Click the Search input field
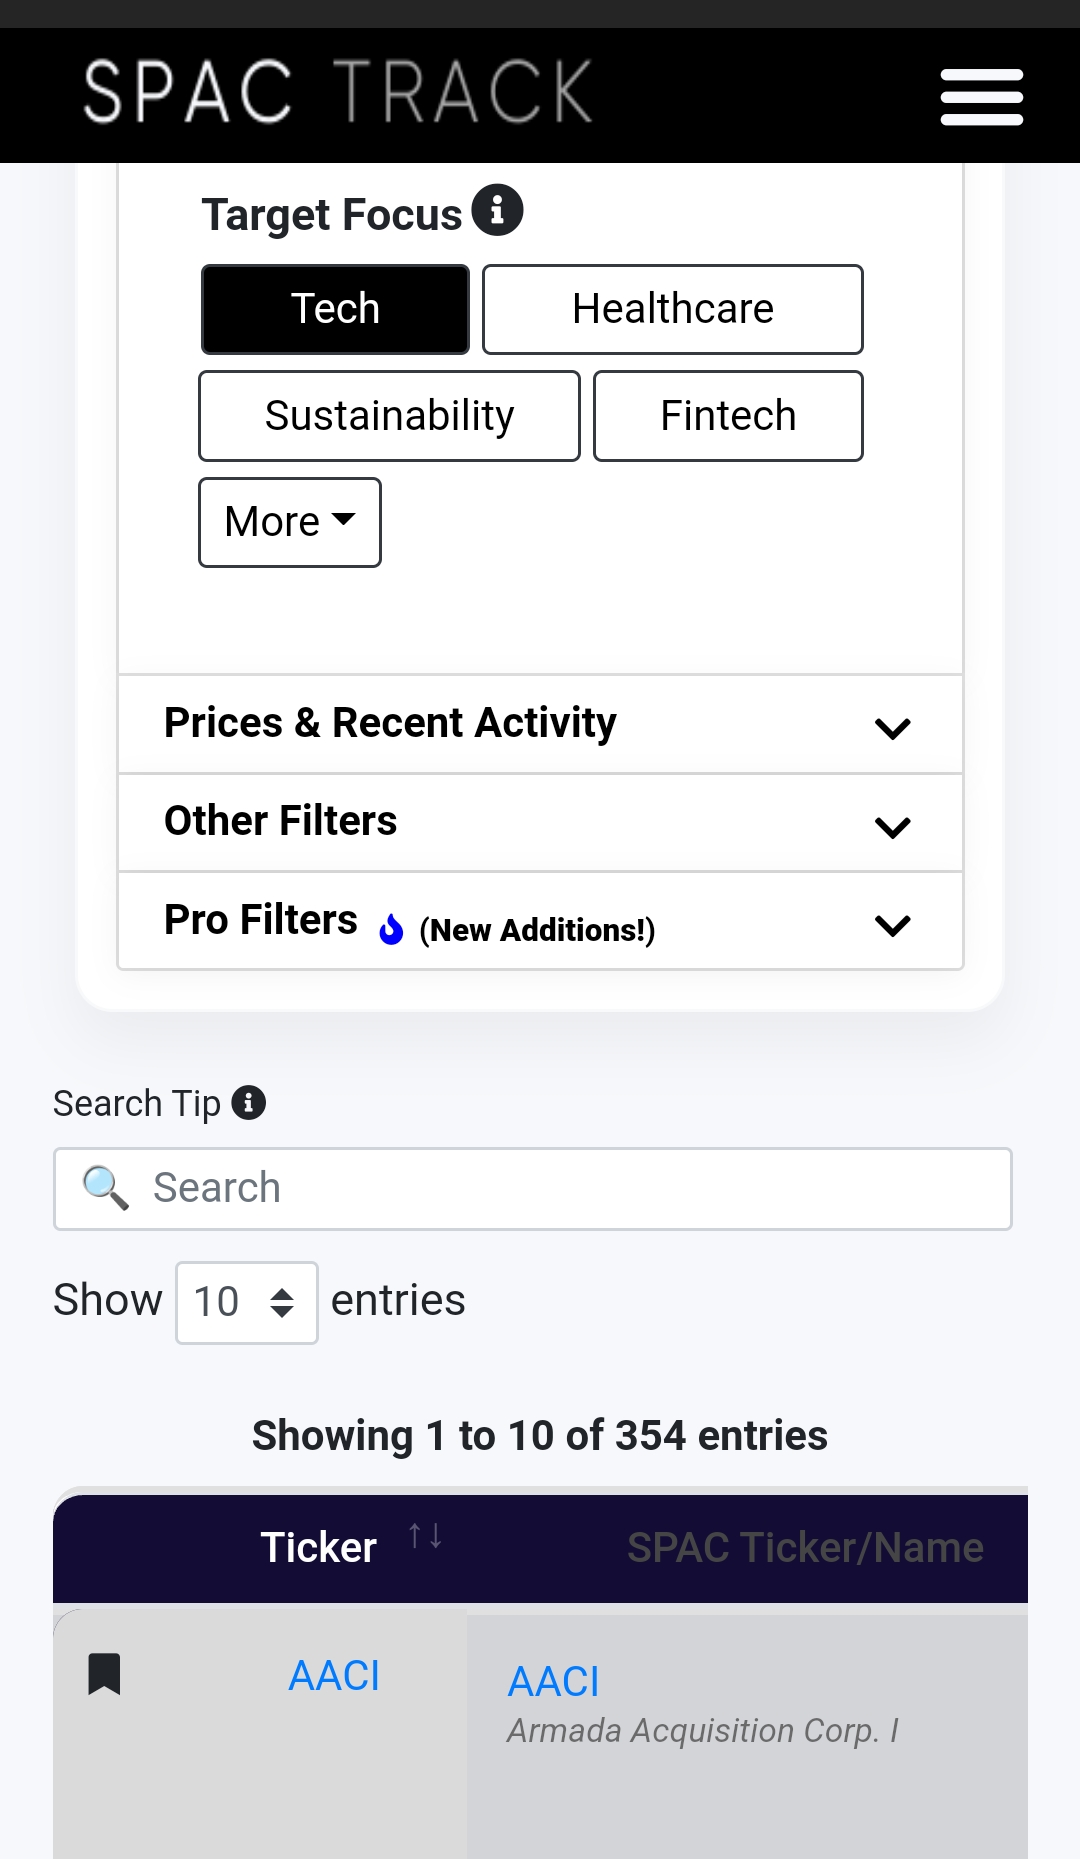1080x1859 pixels. [580, 1188]
